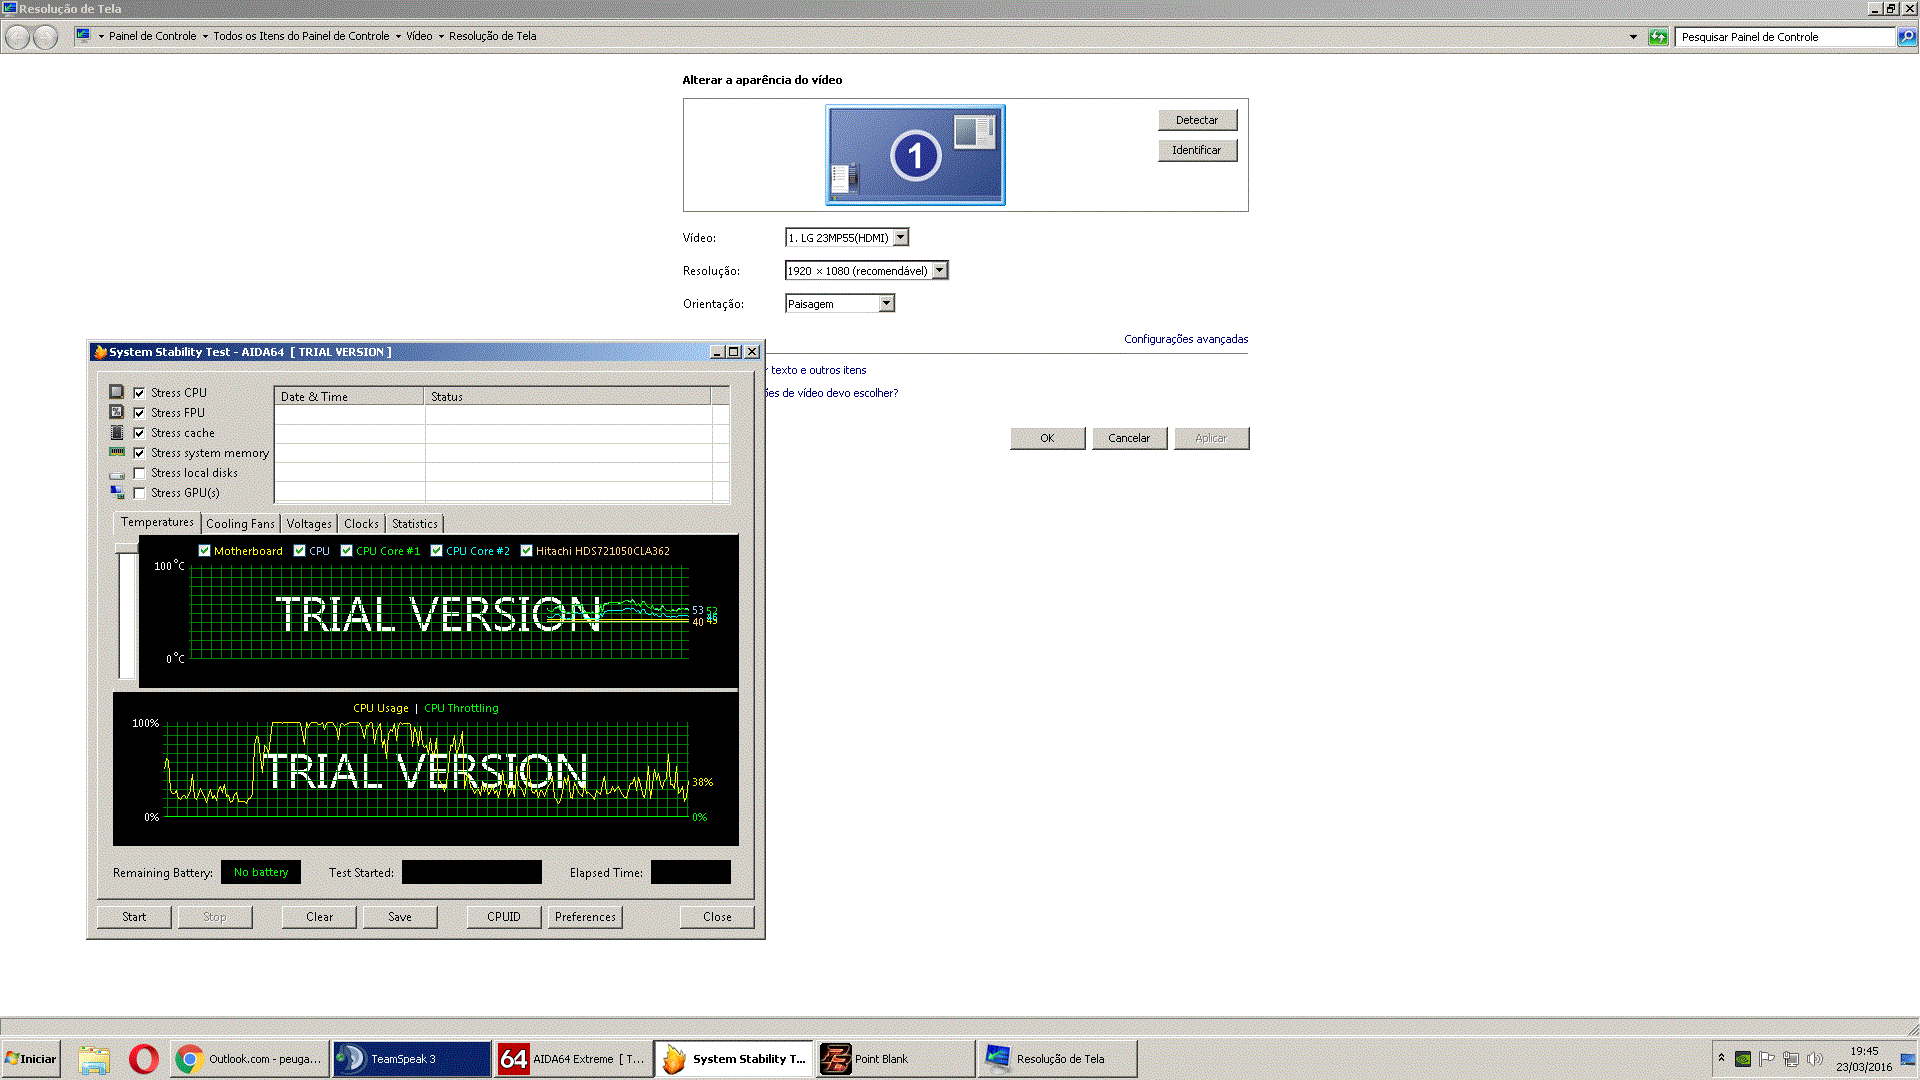Show hidden tray icons arrow
Viewport: 1920px width, 1080px height.
(x=1721, y=1058)
